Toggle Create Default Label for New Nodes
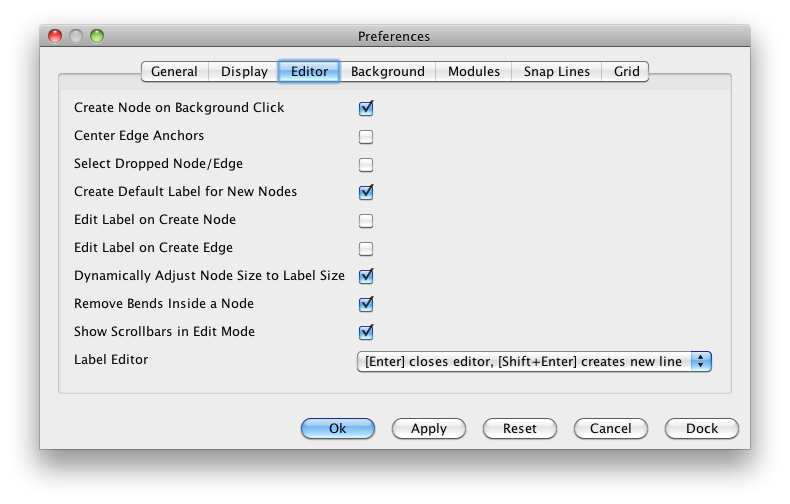 point(366,193)
